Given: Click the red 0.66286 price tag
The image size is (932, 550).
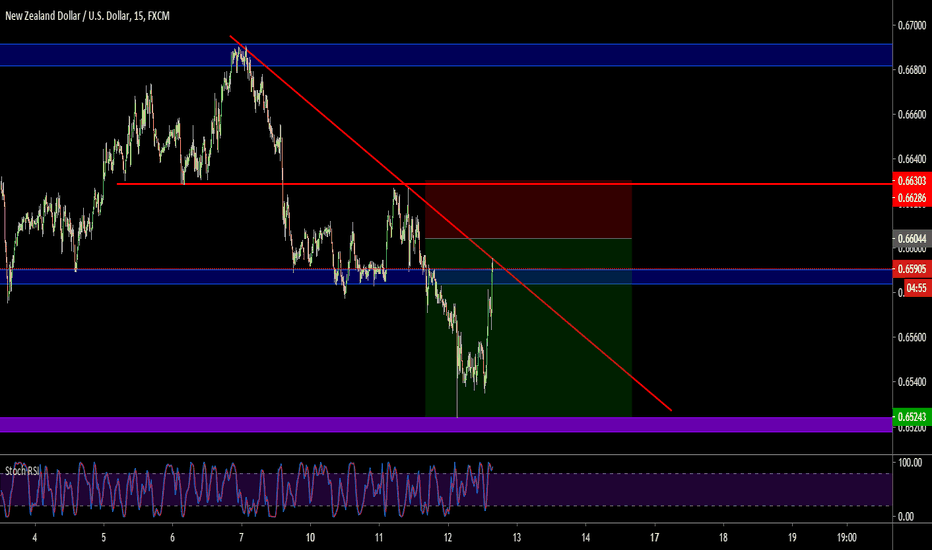Looking at the screenshot, I should pos(912,198).
